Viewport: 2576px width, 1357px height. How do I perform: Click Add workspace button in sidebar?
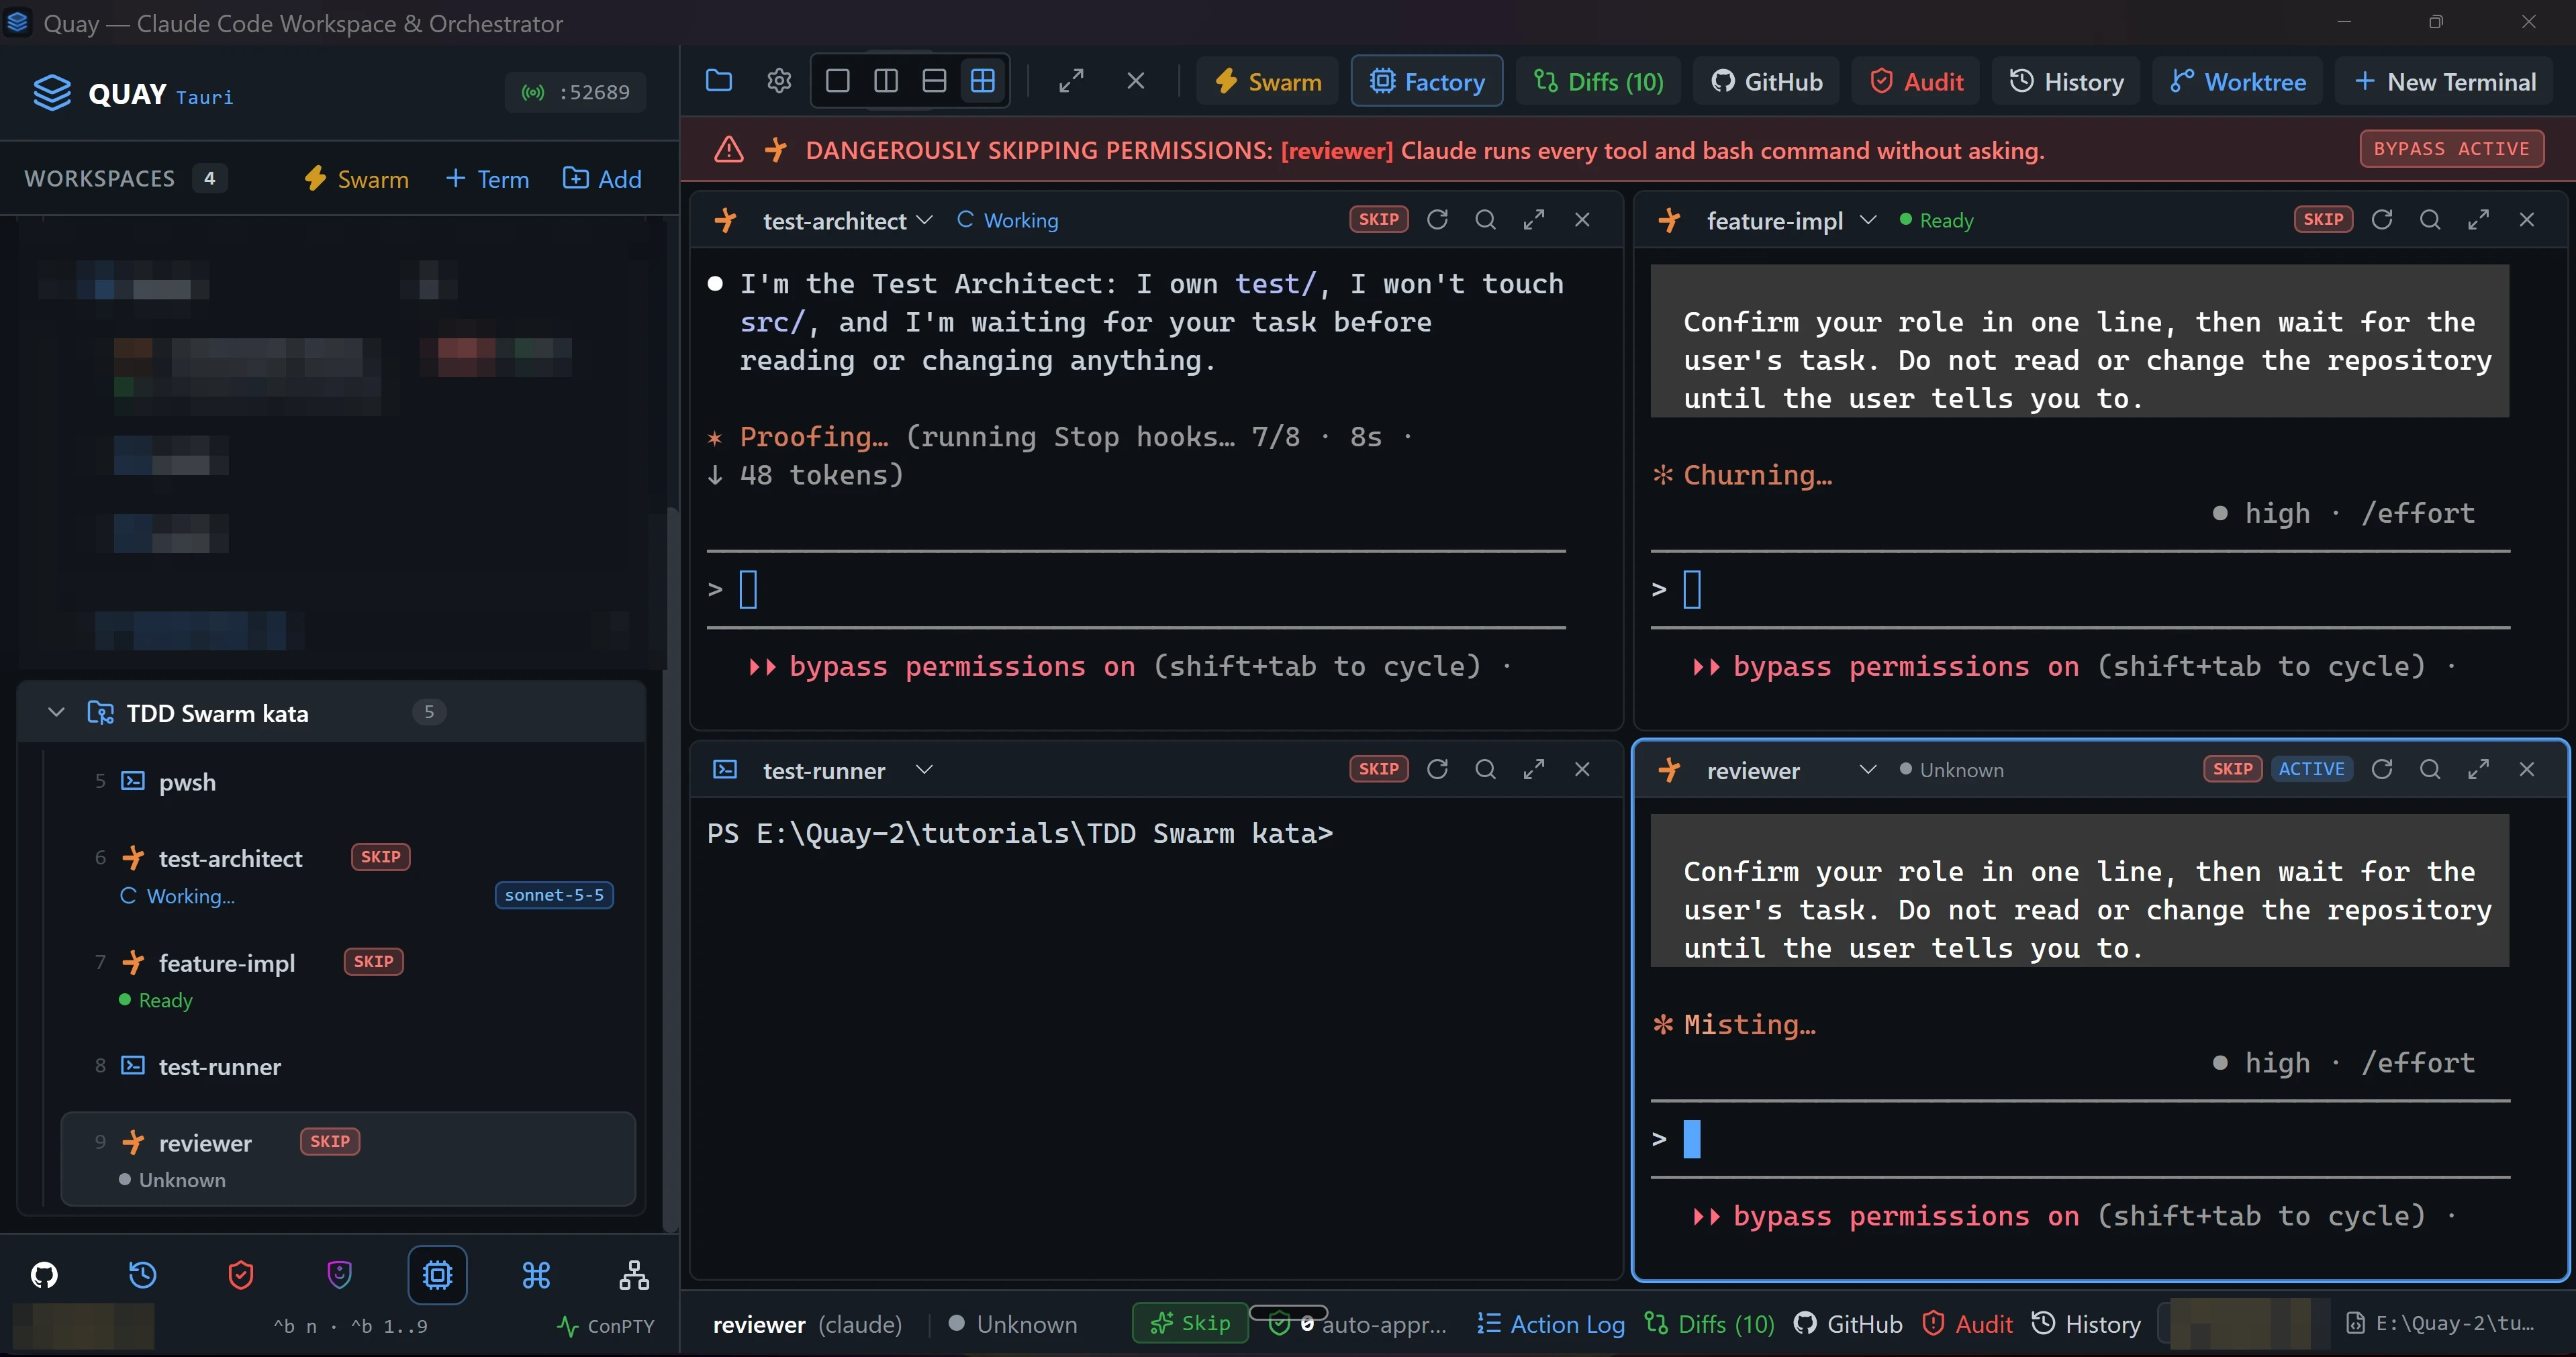point(602,178)
